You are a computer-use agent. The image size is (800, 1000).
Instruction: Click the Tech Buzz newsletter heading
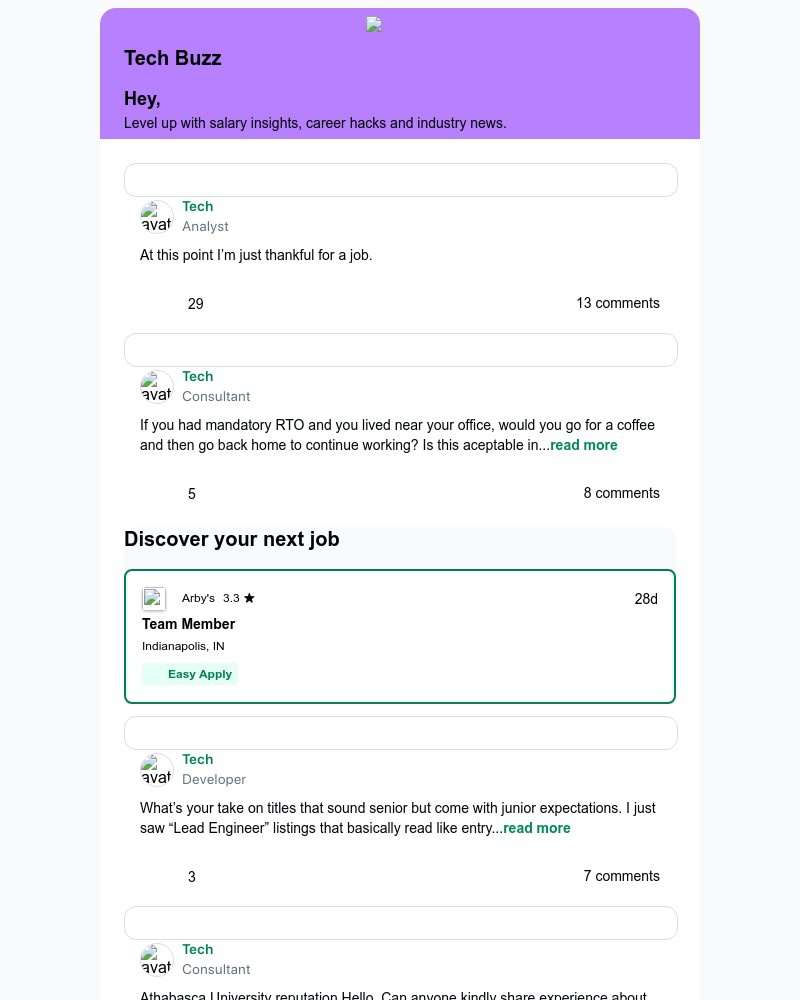pyautogui.click(x=173, y=58)
